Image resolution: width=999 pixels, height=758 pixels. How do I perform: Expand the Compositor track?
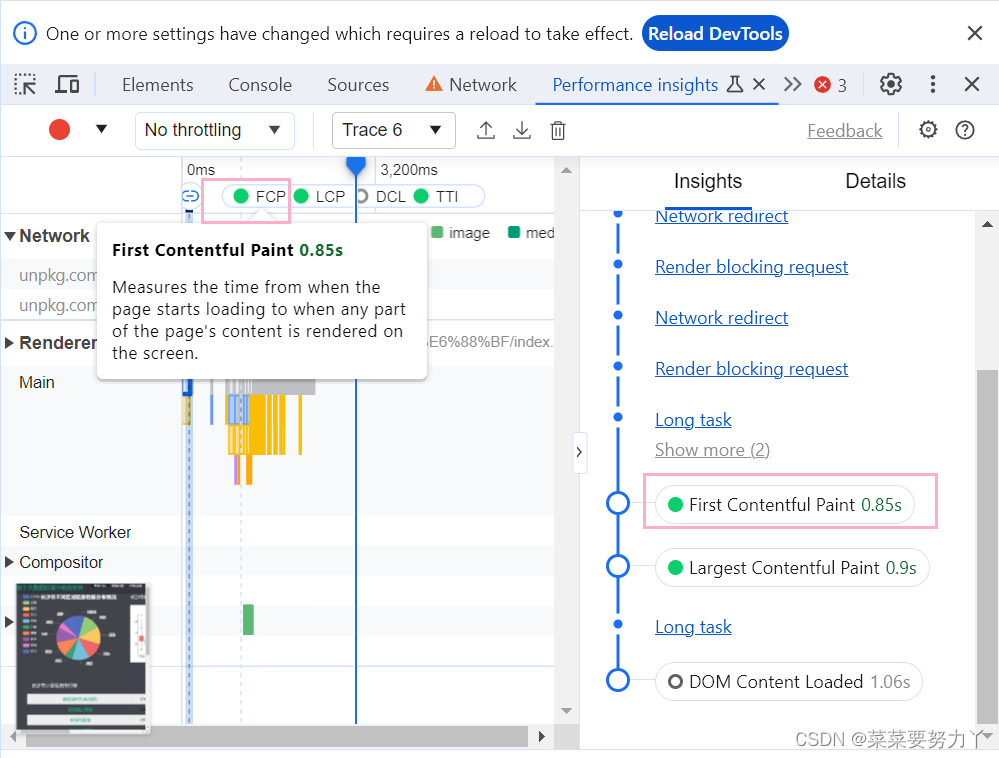pos(10,562)
